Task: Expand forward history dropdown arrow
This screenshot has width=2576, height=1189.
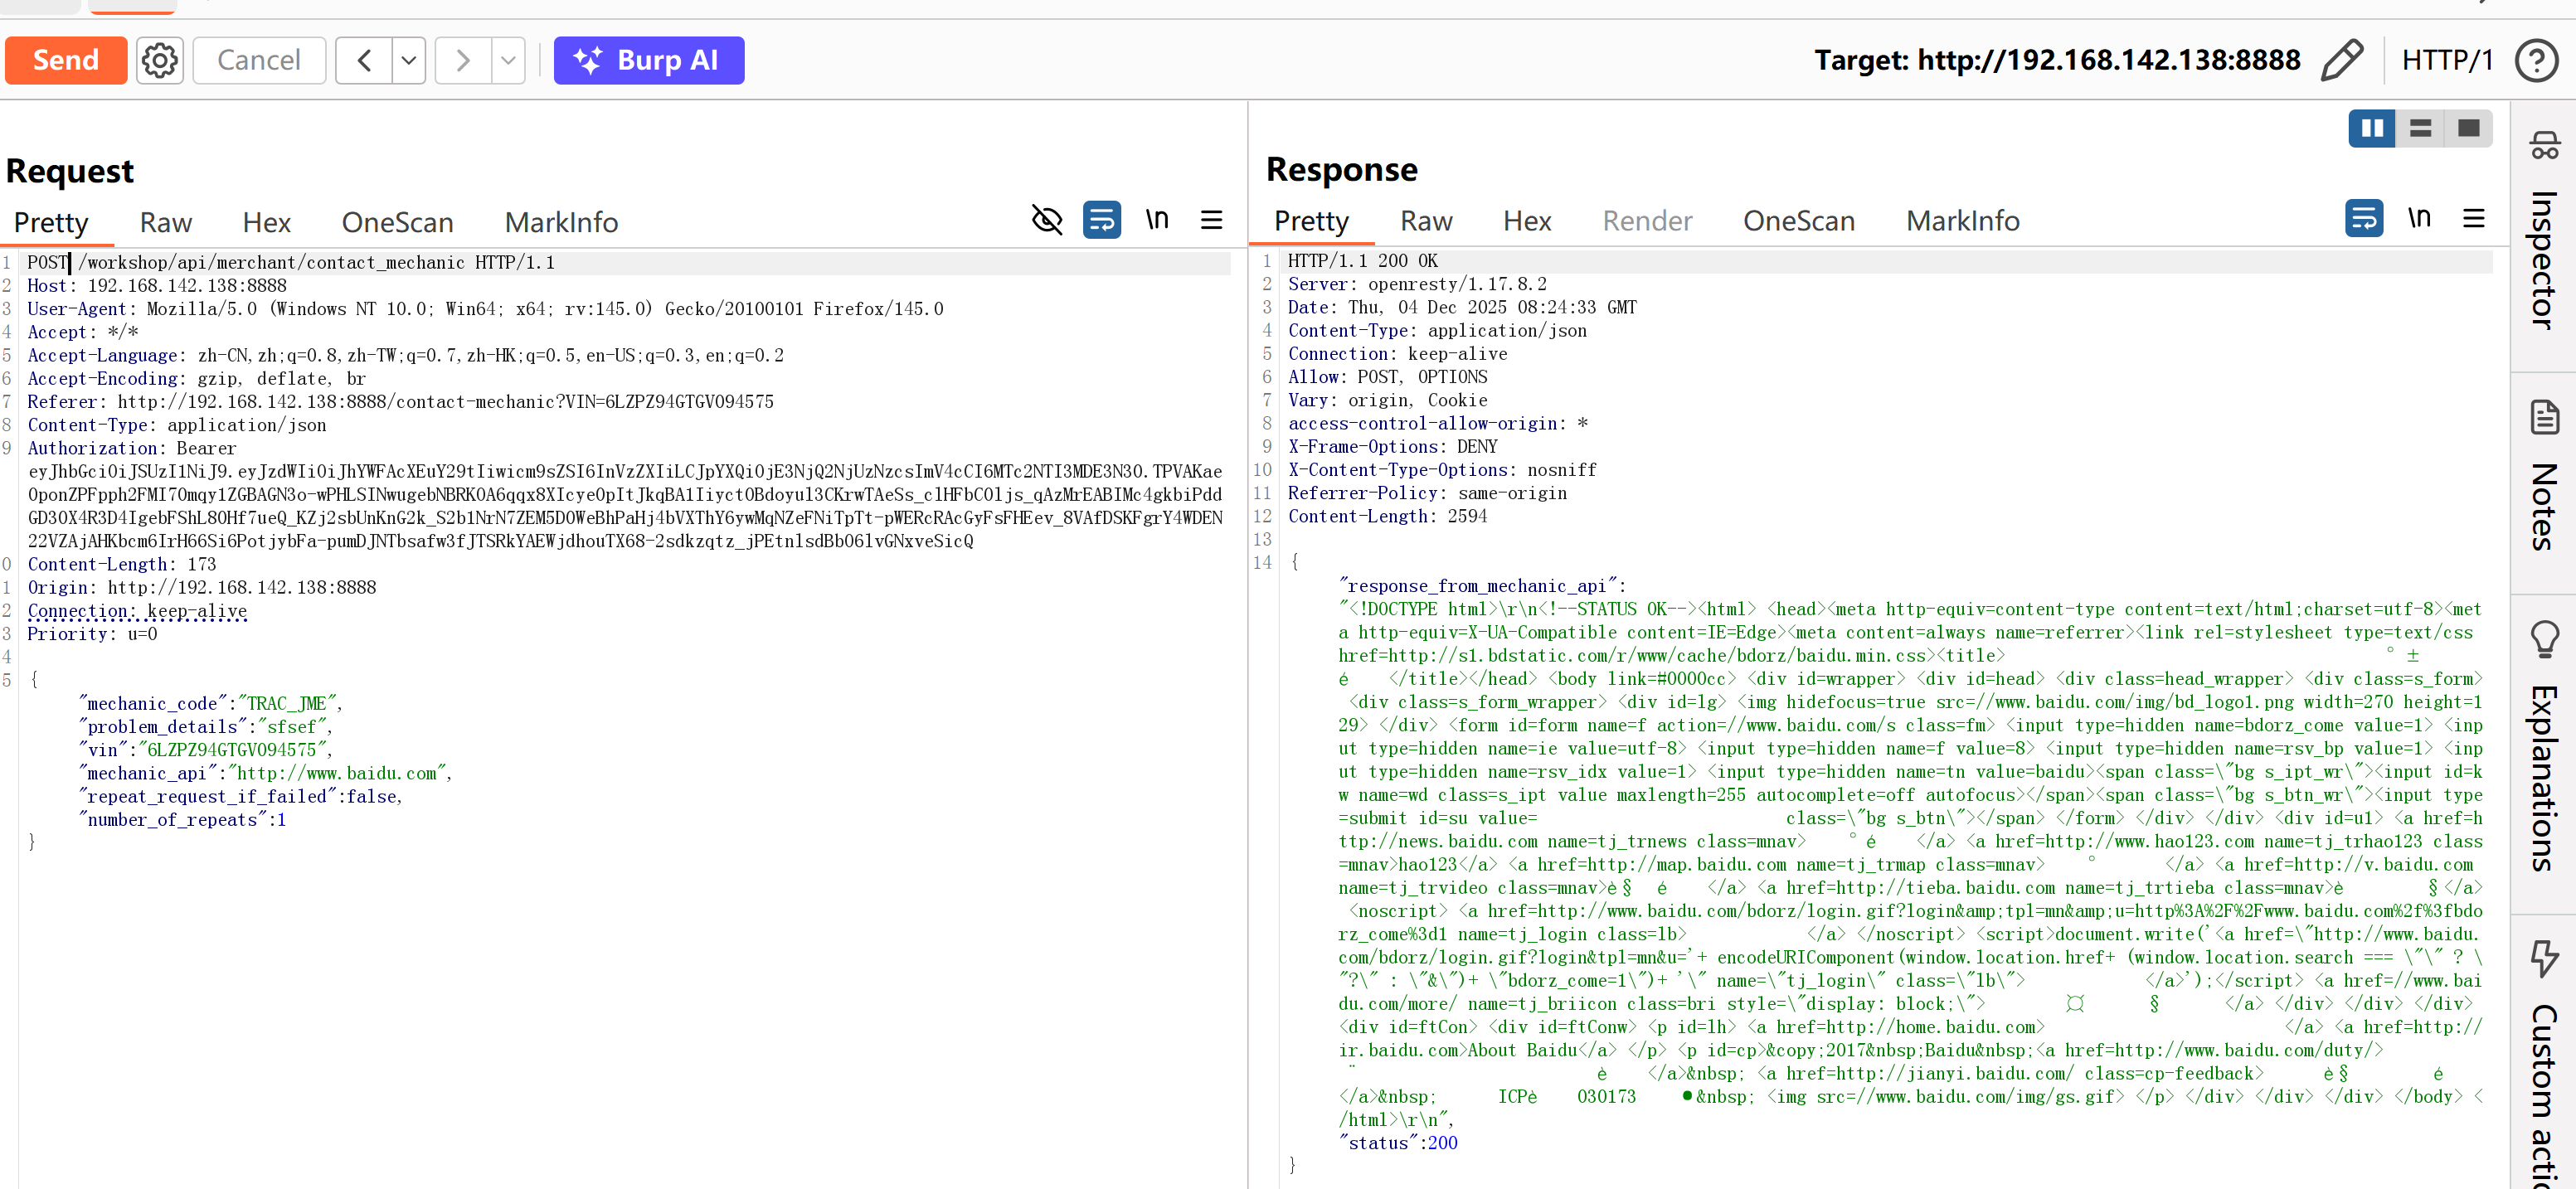Action: (508, 60)
